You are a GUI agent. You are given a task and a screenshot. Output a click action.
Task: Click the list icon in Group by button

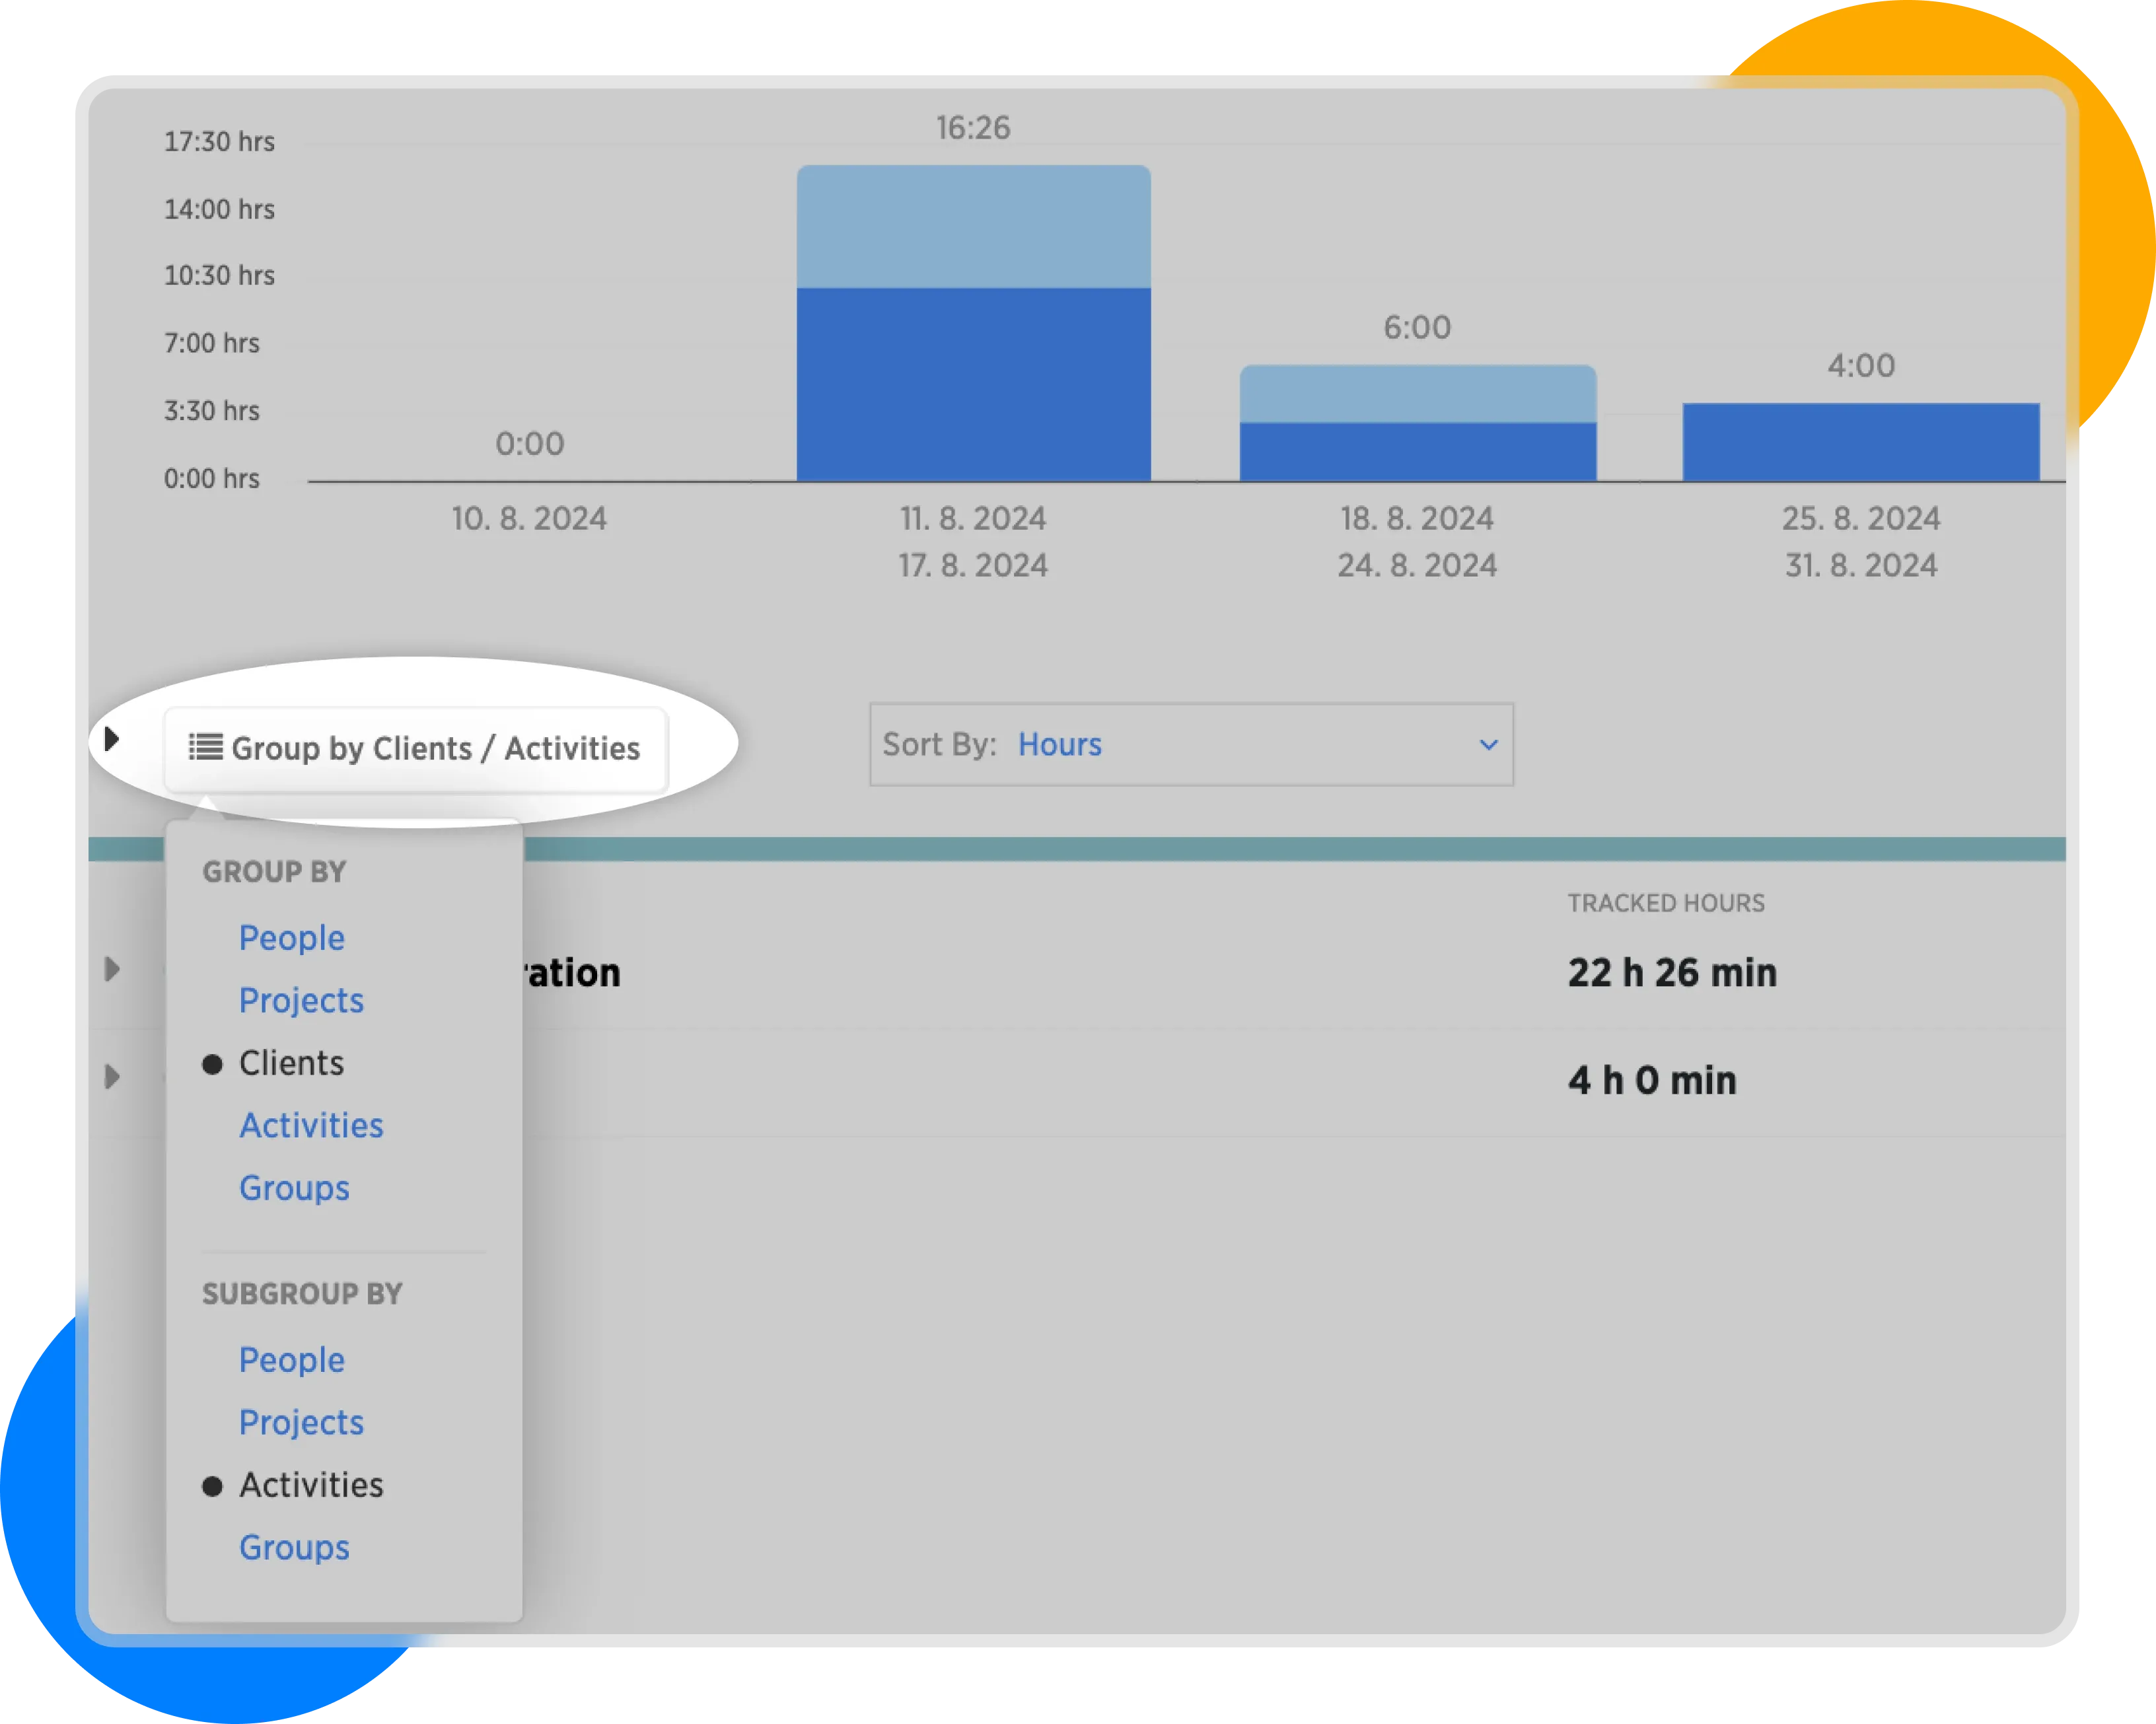coord(206,748)
